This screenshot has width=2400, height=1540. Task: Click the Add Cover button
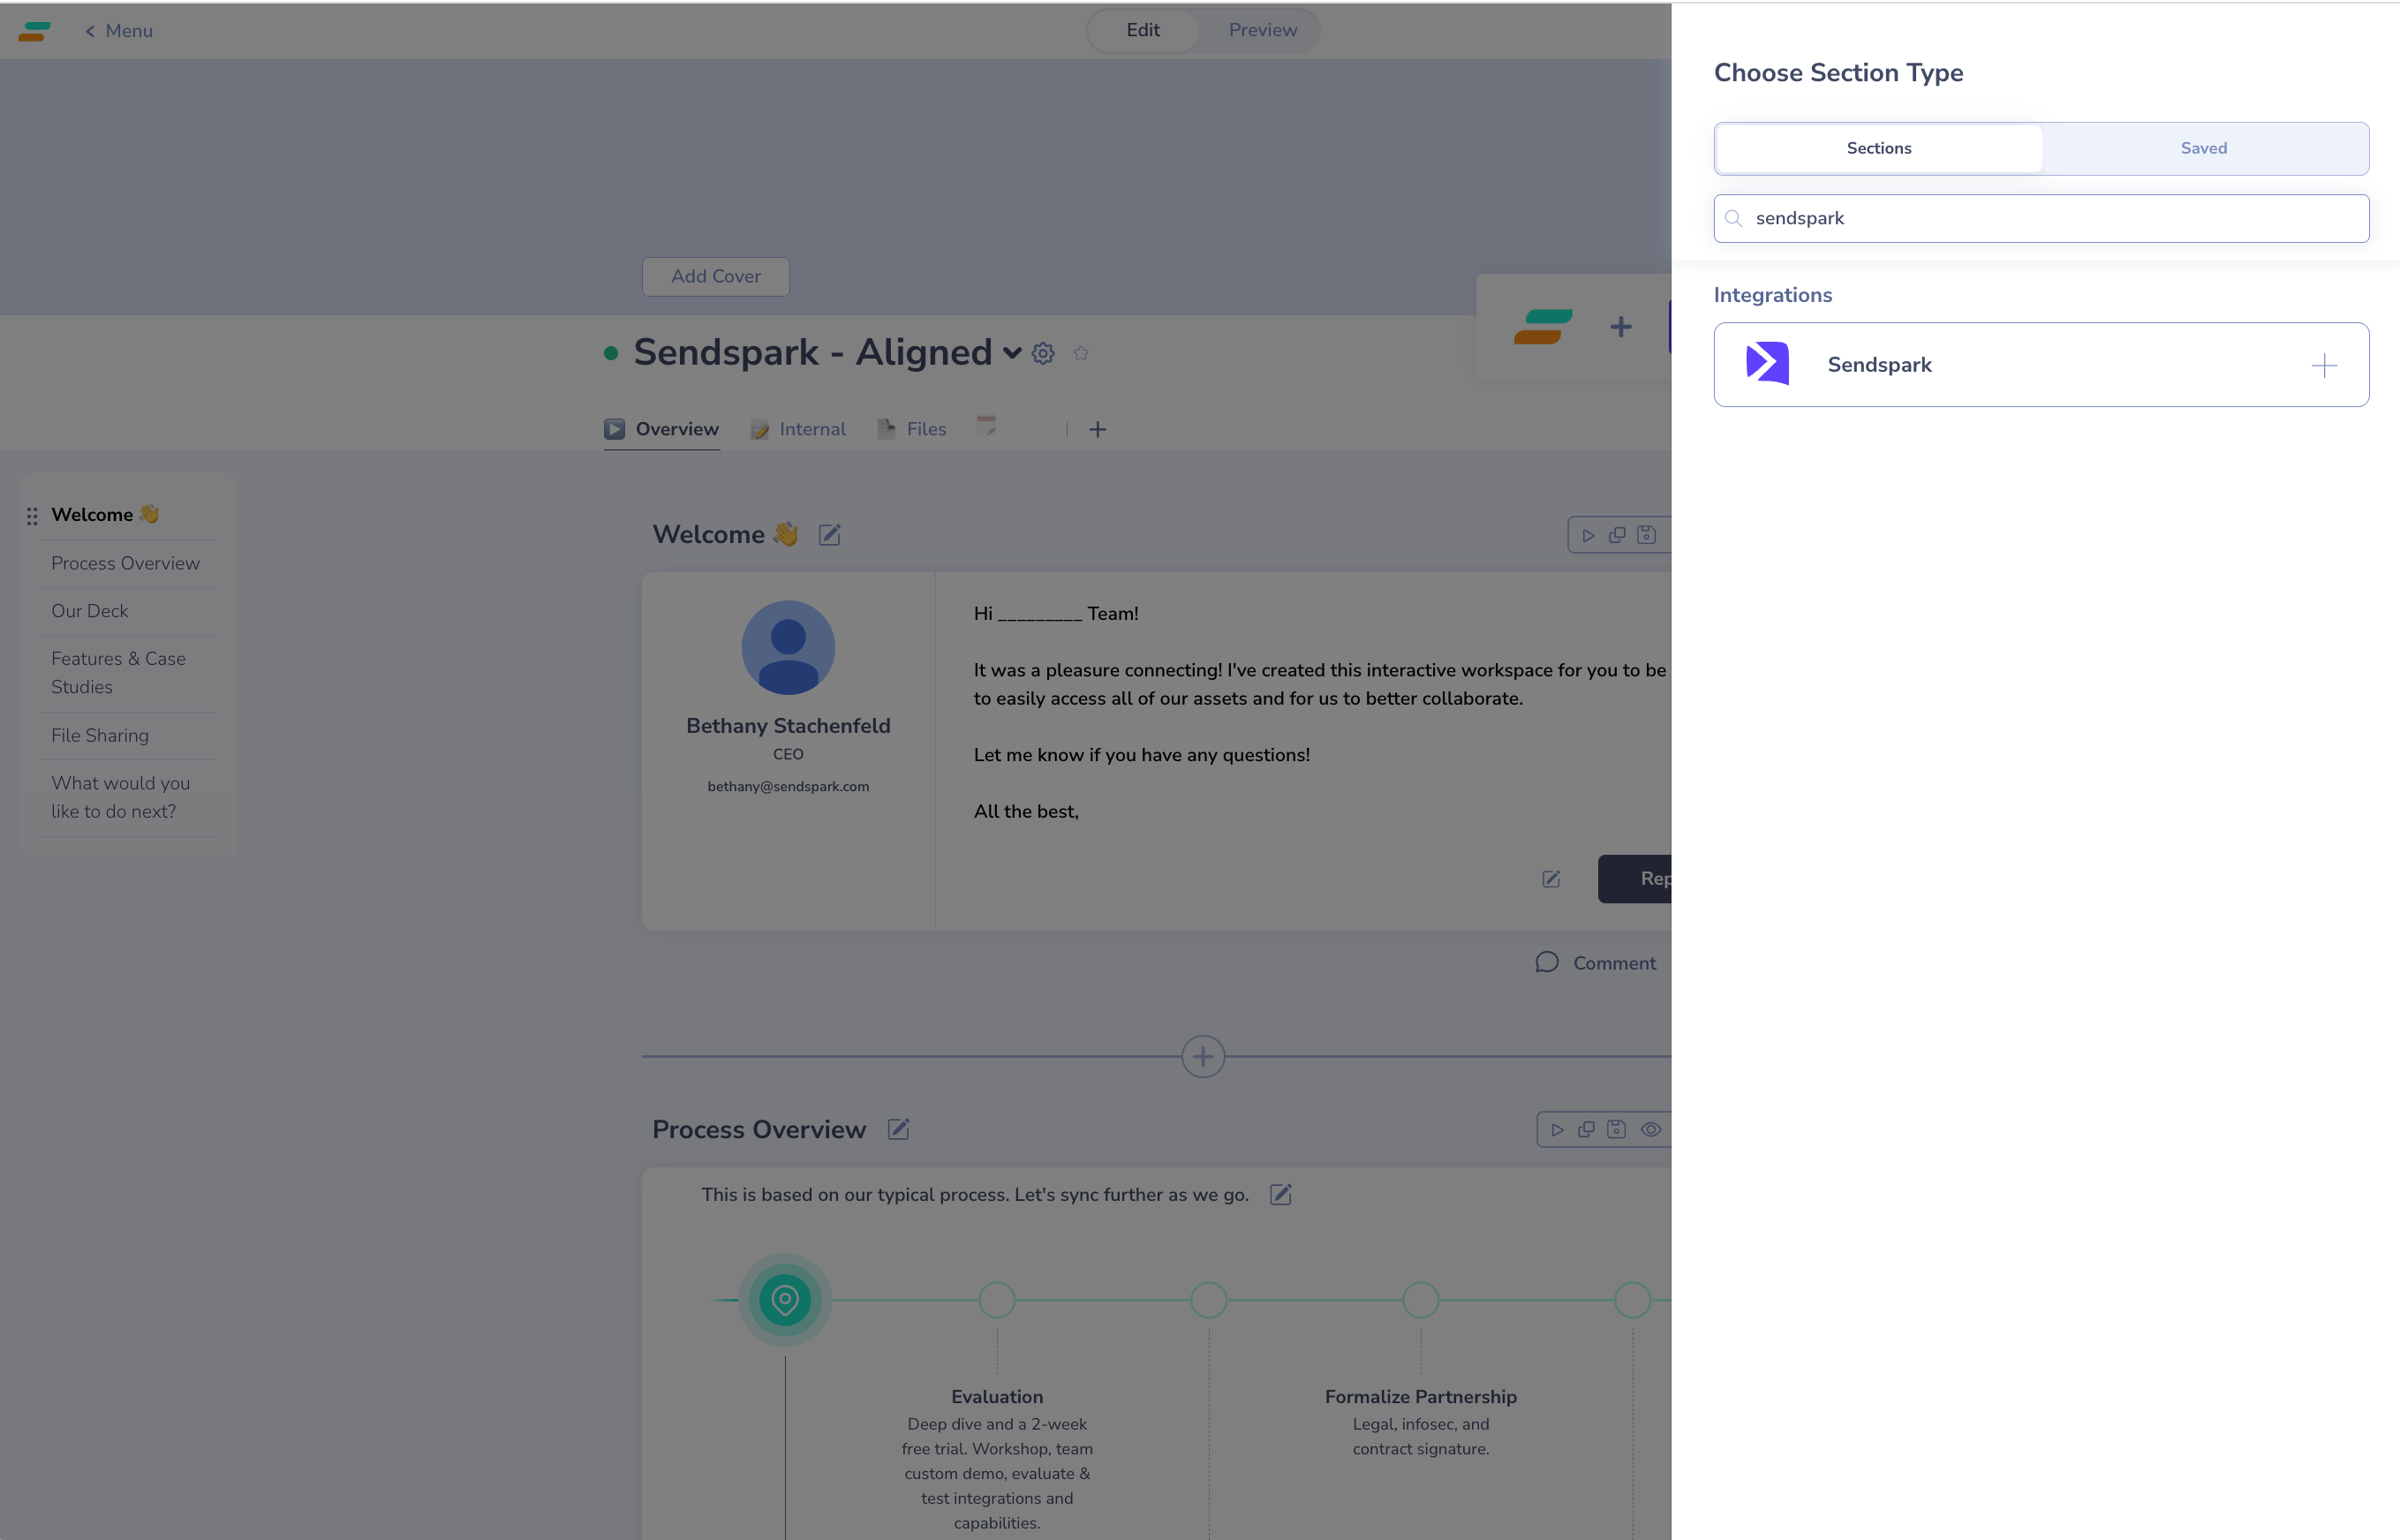coord(716,276)
